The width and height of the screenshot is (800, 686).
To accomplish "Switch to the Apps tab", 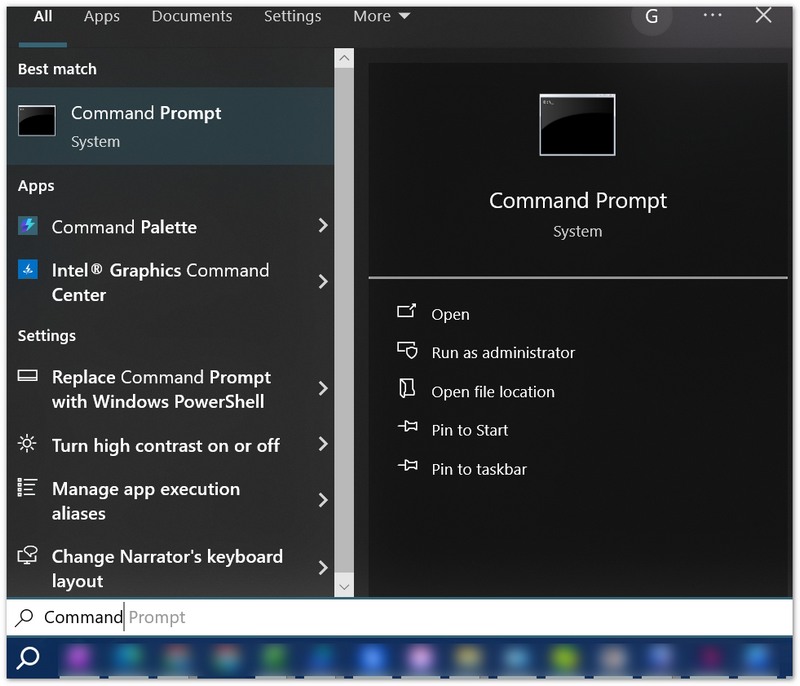I will 102,16.
